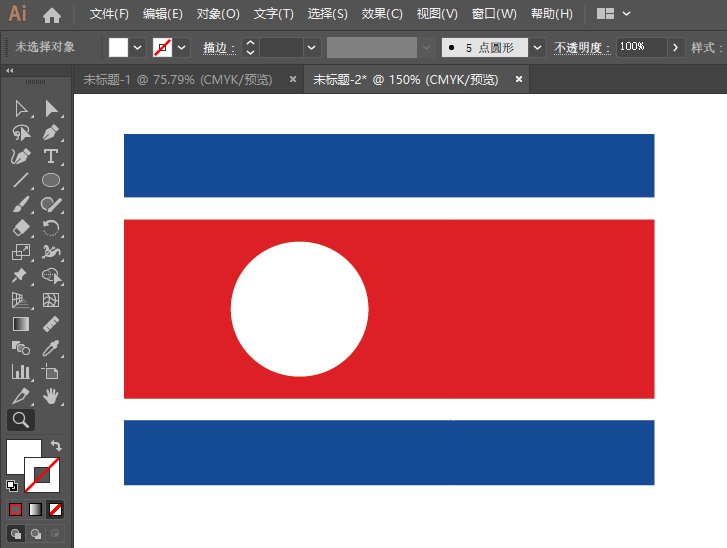Open the 编辑(E) menu
The width and height of the screenshot is (727, 548).
[x=163, y=14]
